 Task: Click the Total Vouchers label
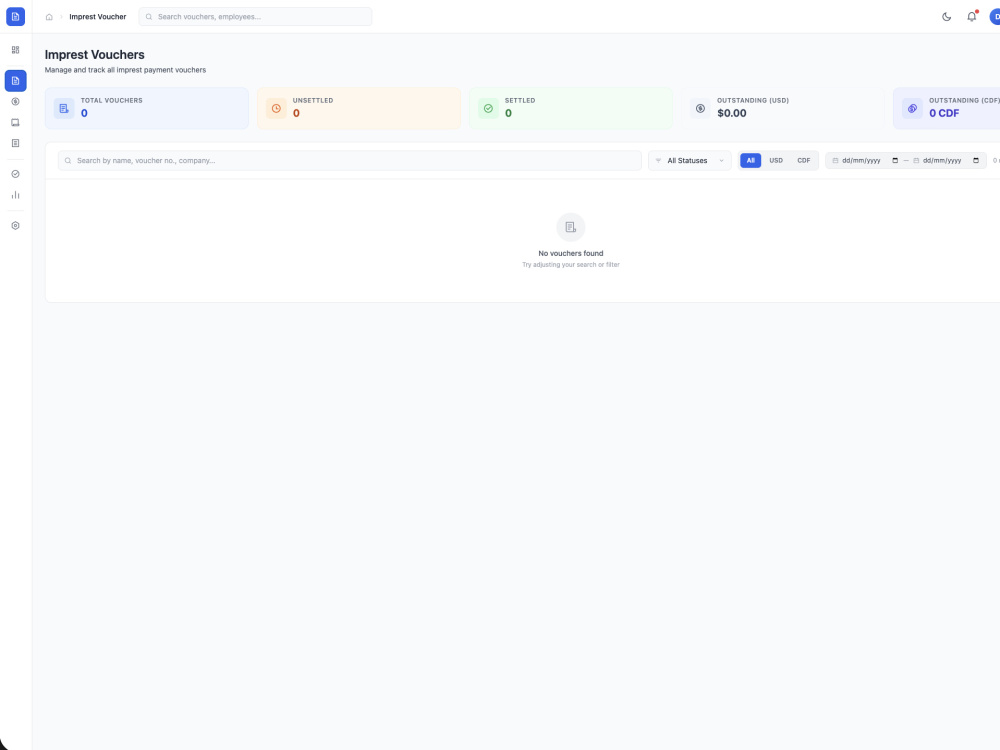click(x=112, y=101)
